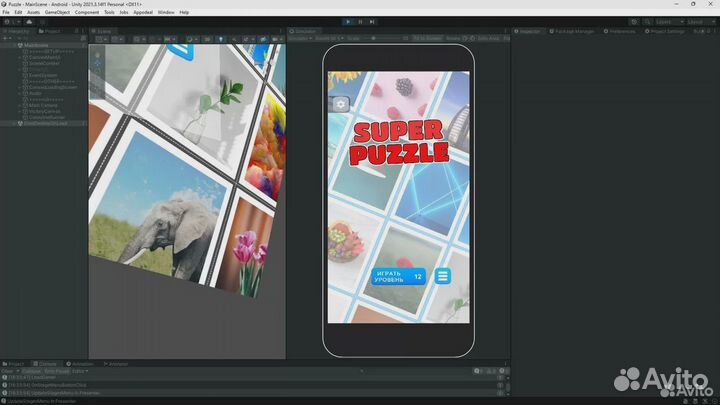Open the Help menu
720x405 pixels.
click(x=184, y=12)
